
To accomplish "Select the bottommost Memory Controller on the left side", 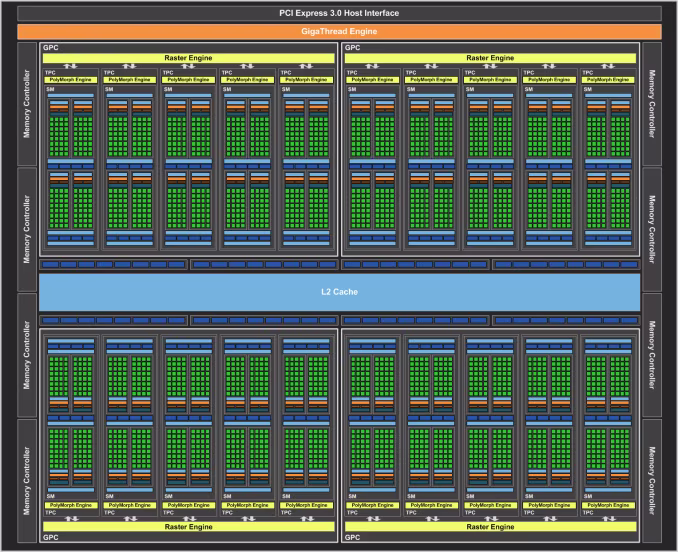I will tap(27, 481).
